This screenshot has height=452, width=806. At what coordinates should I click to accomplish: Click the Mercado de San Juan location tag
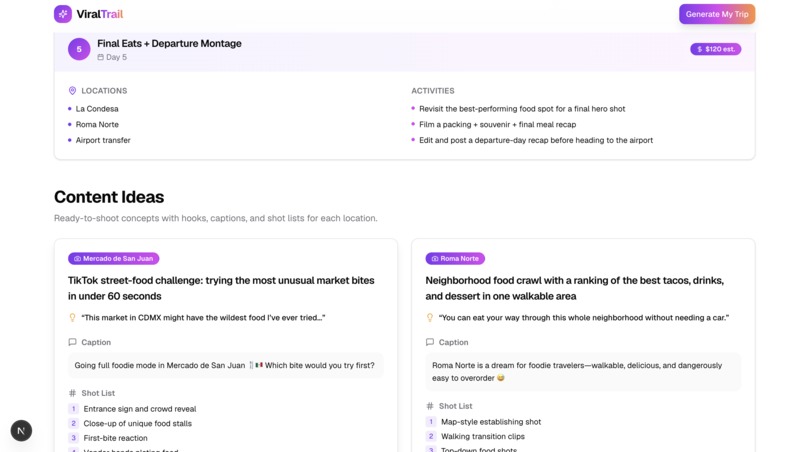[x=114, y=259]
